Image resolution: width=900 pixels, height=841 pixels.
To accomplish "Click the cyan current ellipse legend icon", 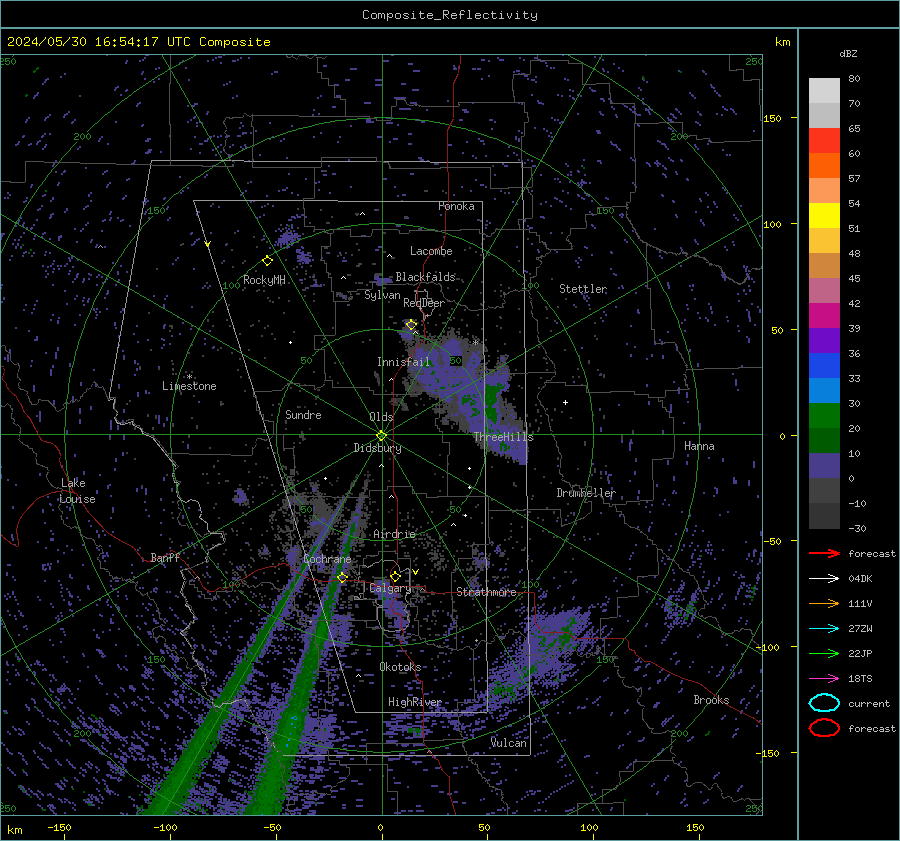I will (824, 703).
